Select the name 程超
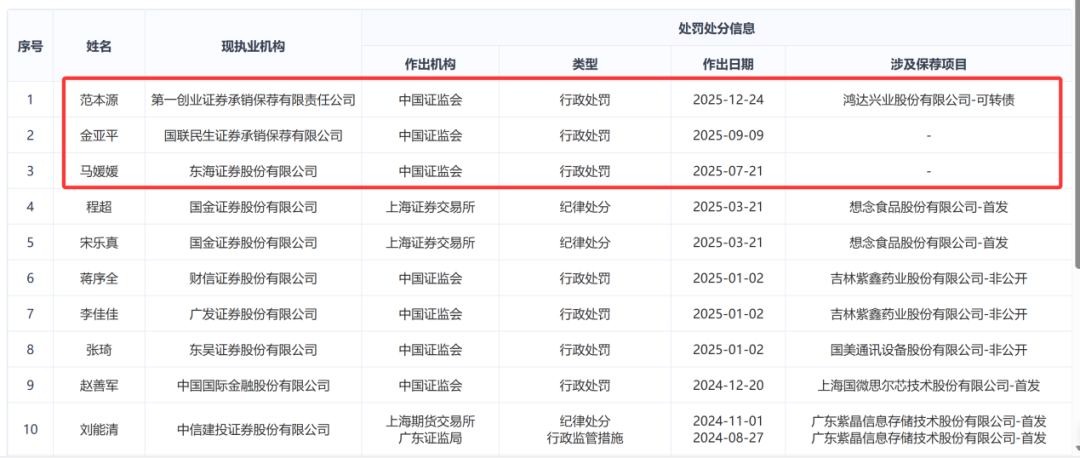This screenshot has height=458, width=1080. coord(98,207)
